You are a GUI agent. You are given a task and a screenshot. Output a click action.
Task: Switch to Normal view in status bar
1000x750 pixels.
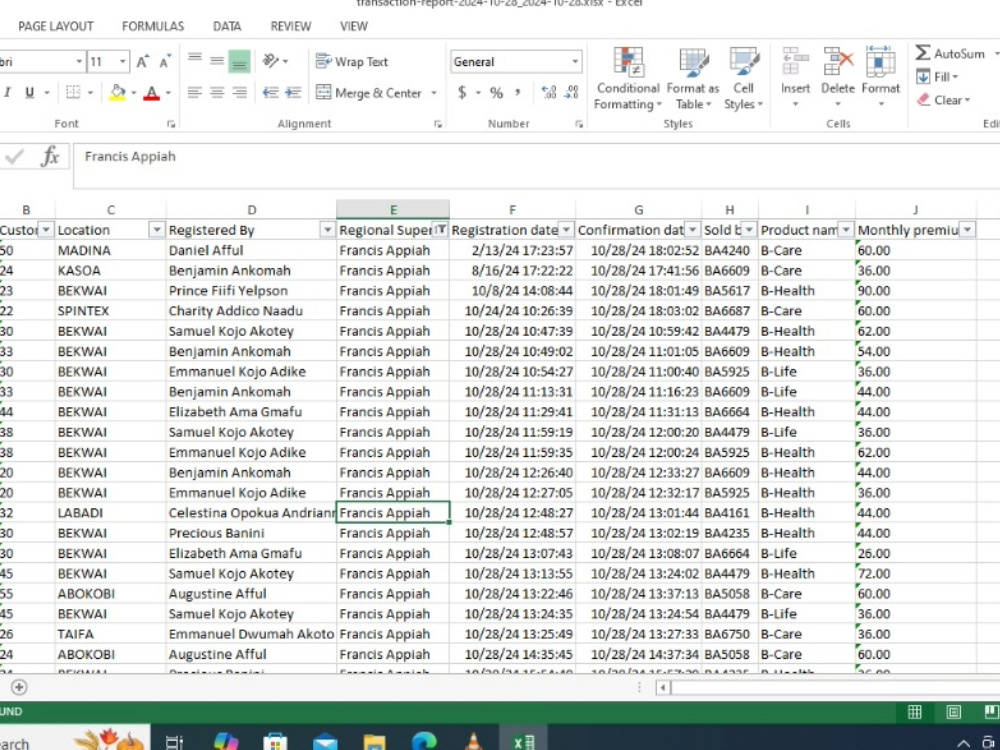[915, 712]
